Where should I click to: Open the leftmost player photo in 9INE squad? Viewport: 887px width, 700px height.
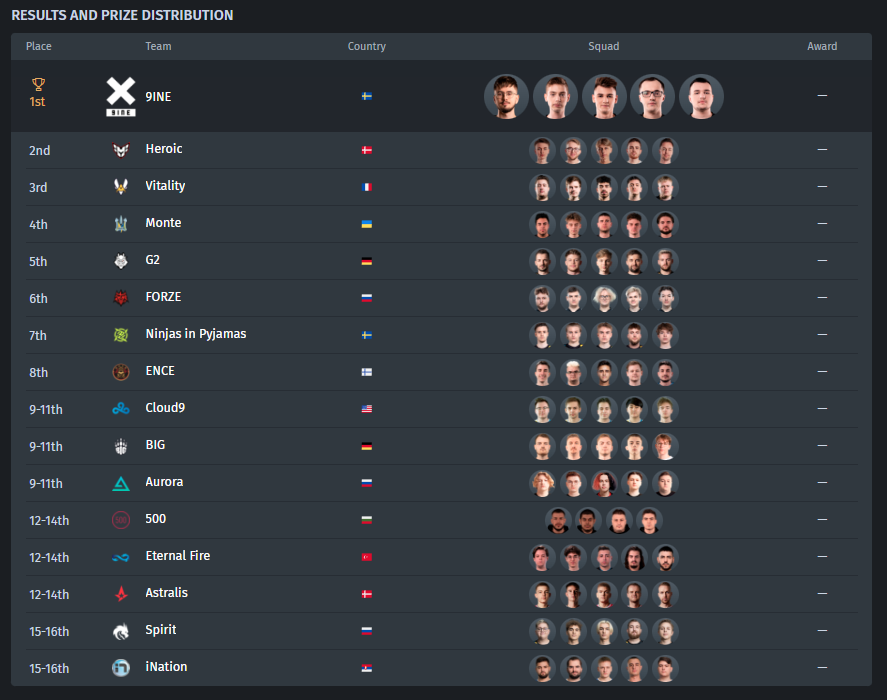(506, 96)
